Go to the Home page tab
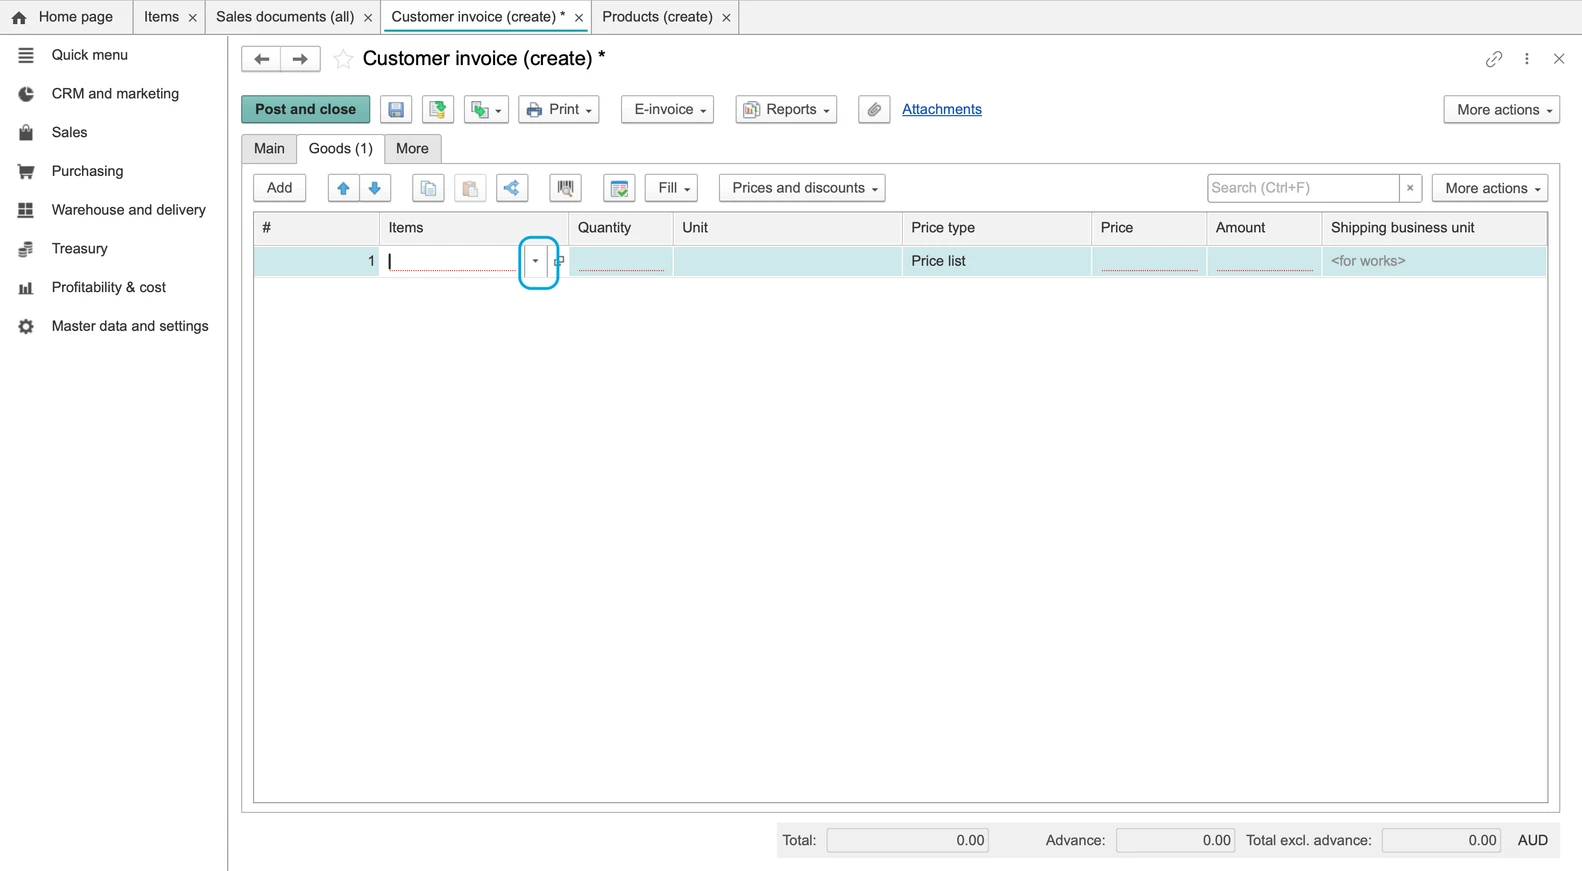Image resolution: width=1582 pixels, height=871 pixels. click(65, 17)
